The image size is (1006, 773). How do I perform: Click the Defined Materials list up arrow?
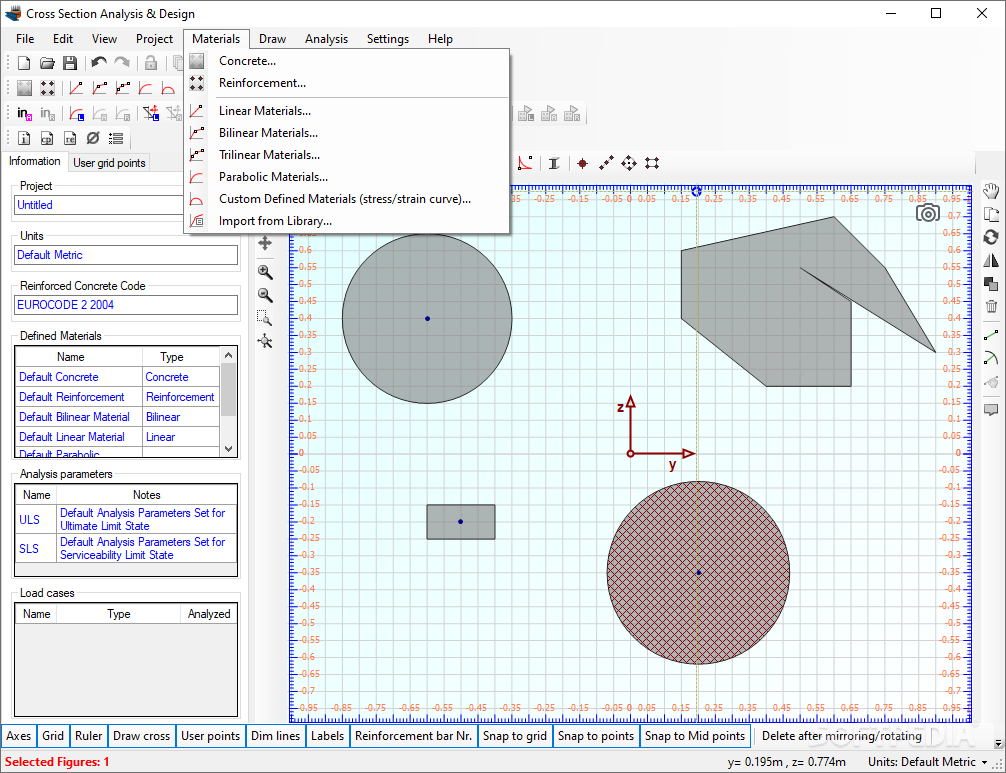pos(228,355)
